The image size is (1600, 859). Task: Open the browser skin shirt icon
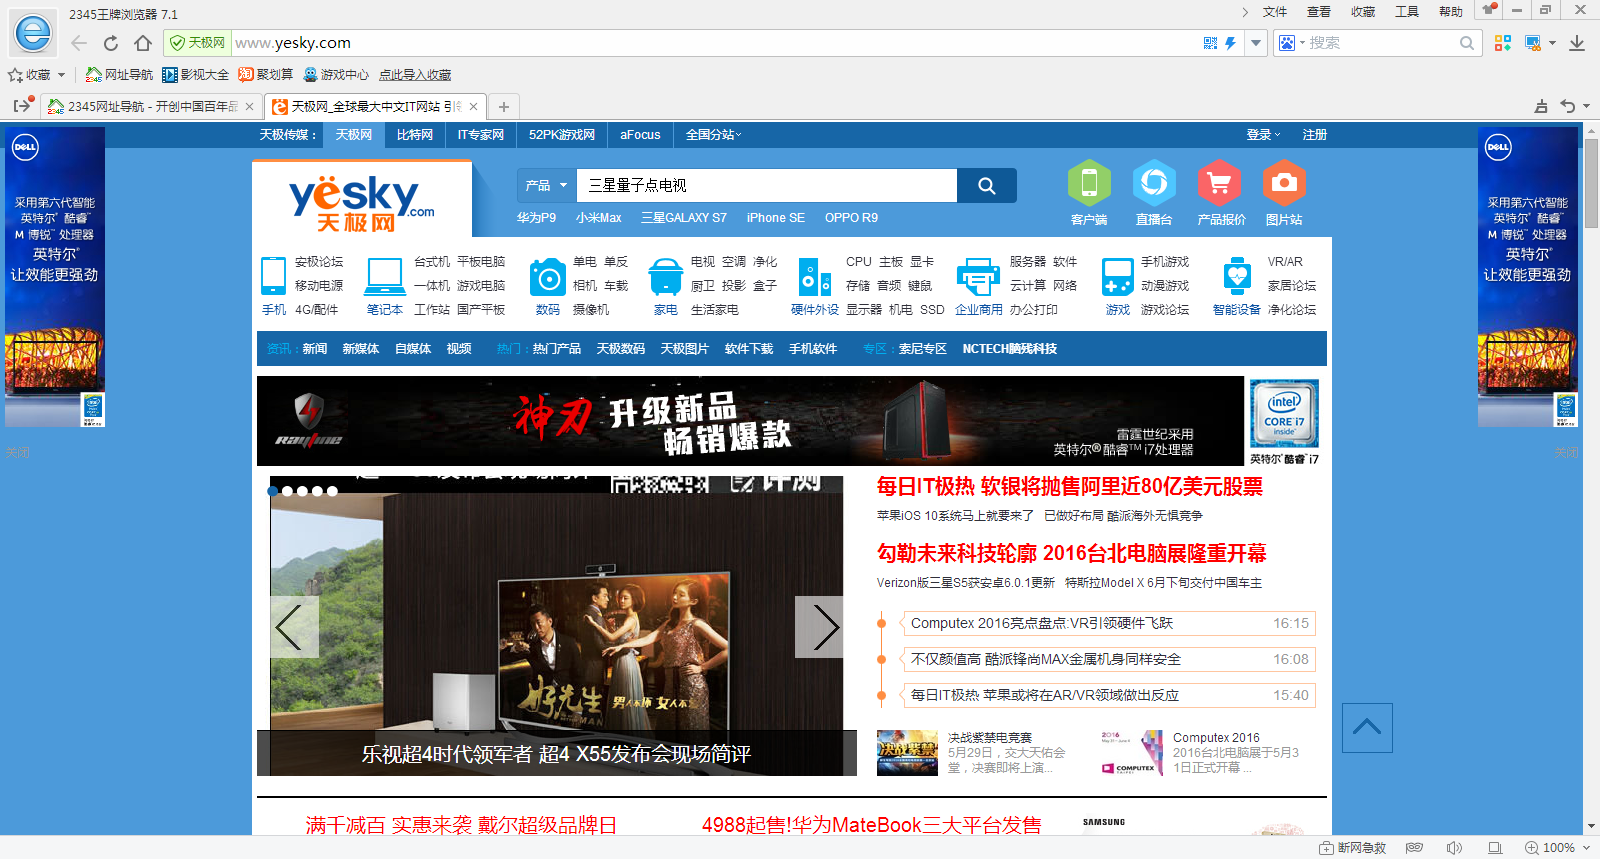(1489, 10)
